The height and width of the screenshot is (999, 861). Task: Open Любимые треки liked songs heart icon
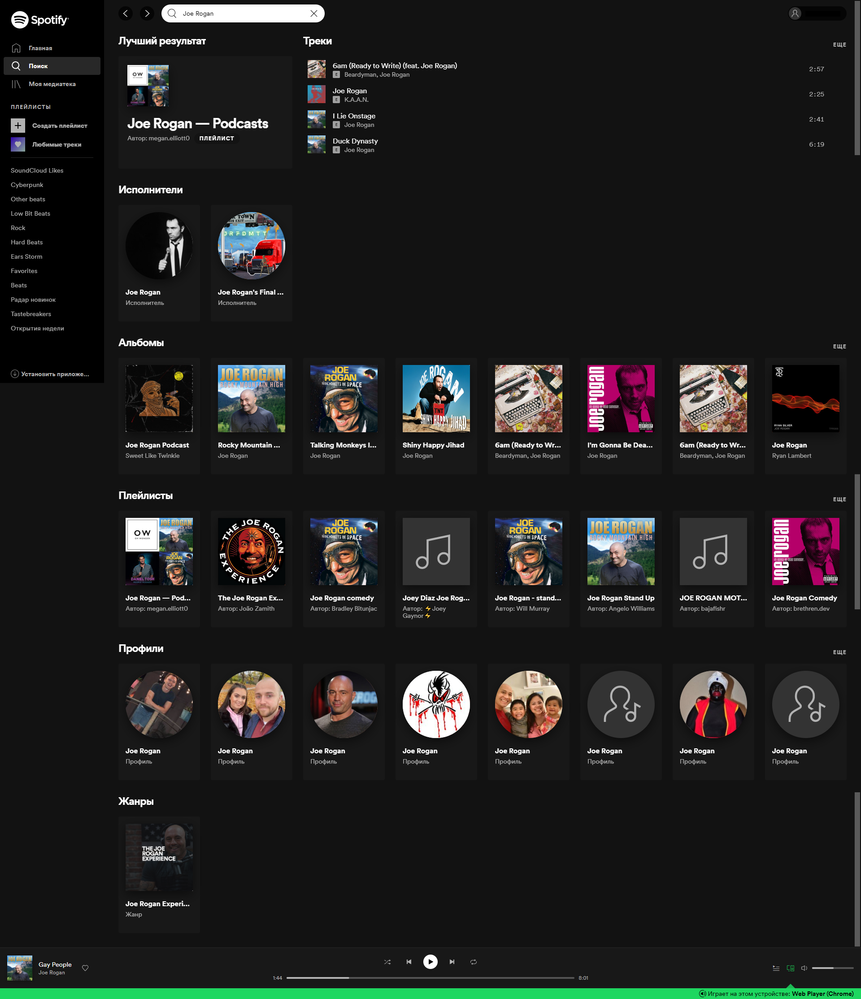pyautogui.click(x=18, y=144)
